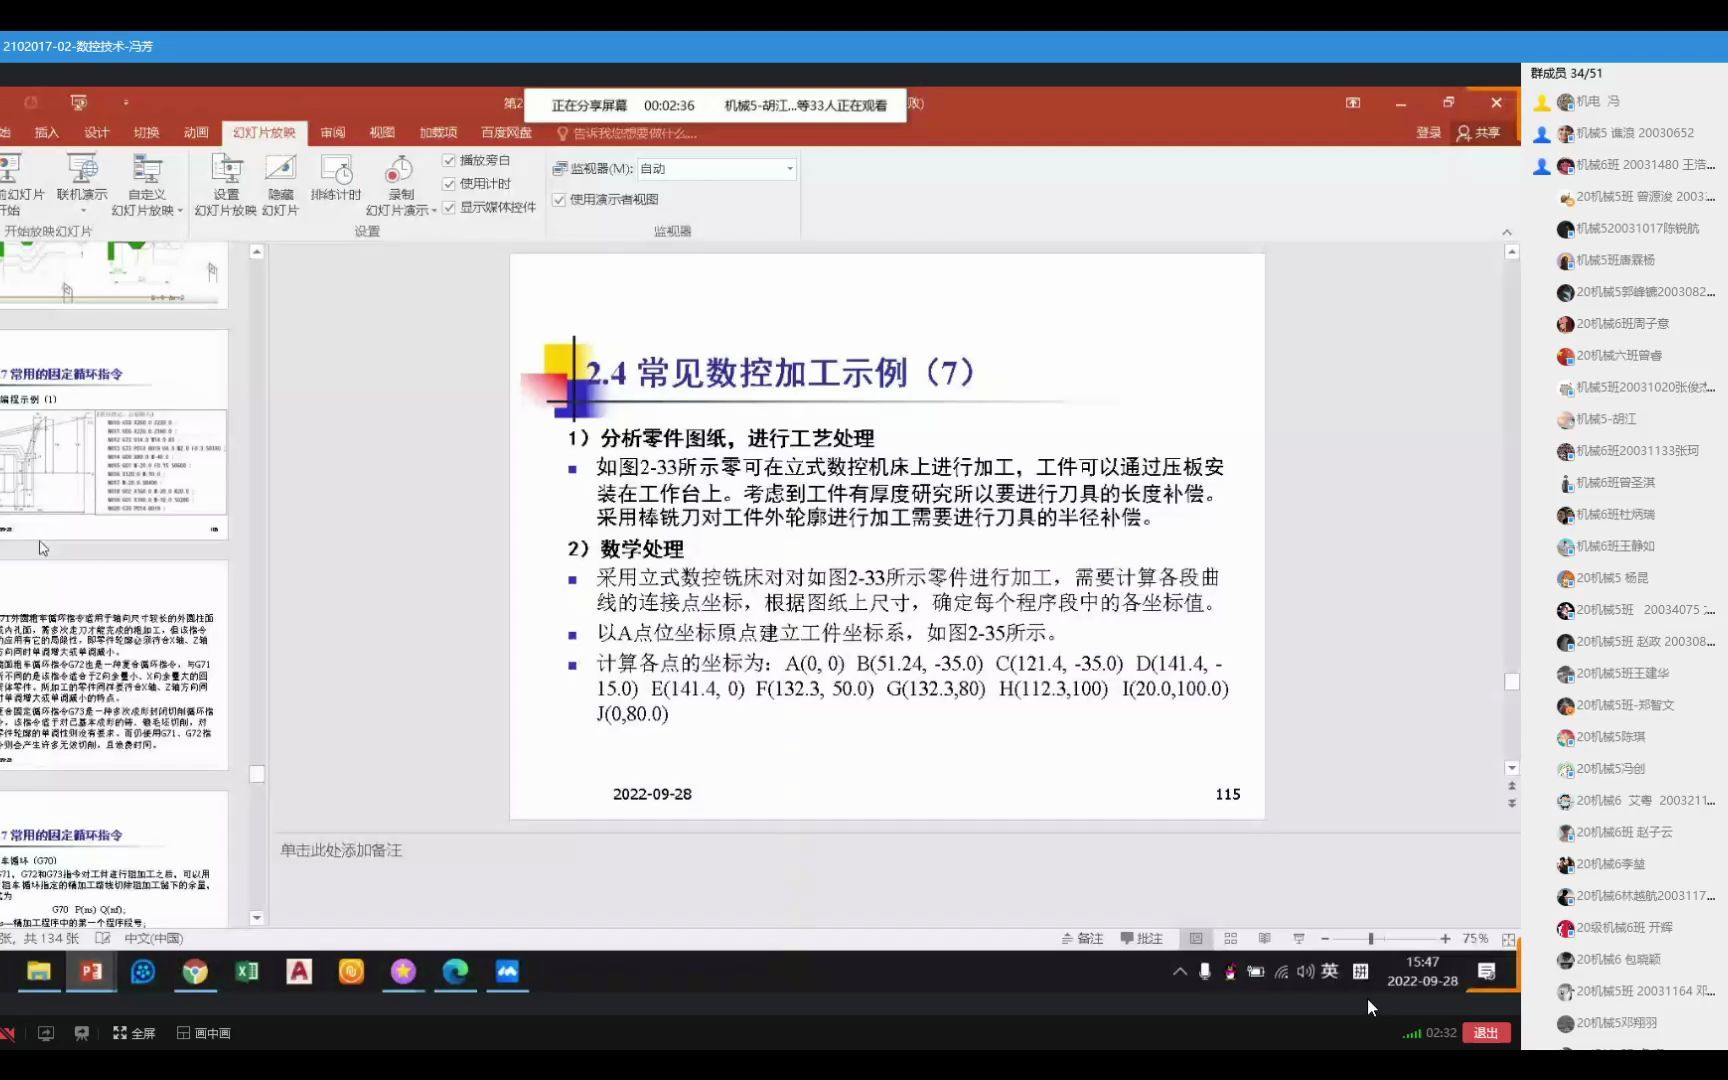Open the 插入 ribbon tab
This screenshot has height=1080, width=1728.
click(x=47, y=133)
